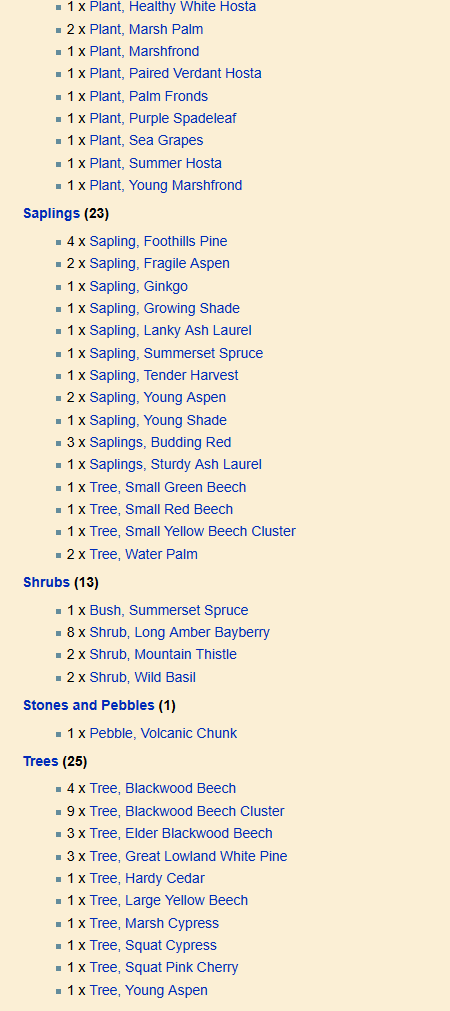Click Tree, Great Lowland White Pine
Viewport: 450px width, 1011px height.
188,857
